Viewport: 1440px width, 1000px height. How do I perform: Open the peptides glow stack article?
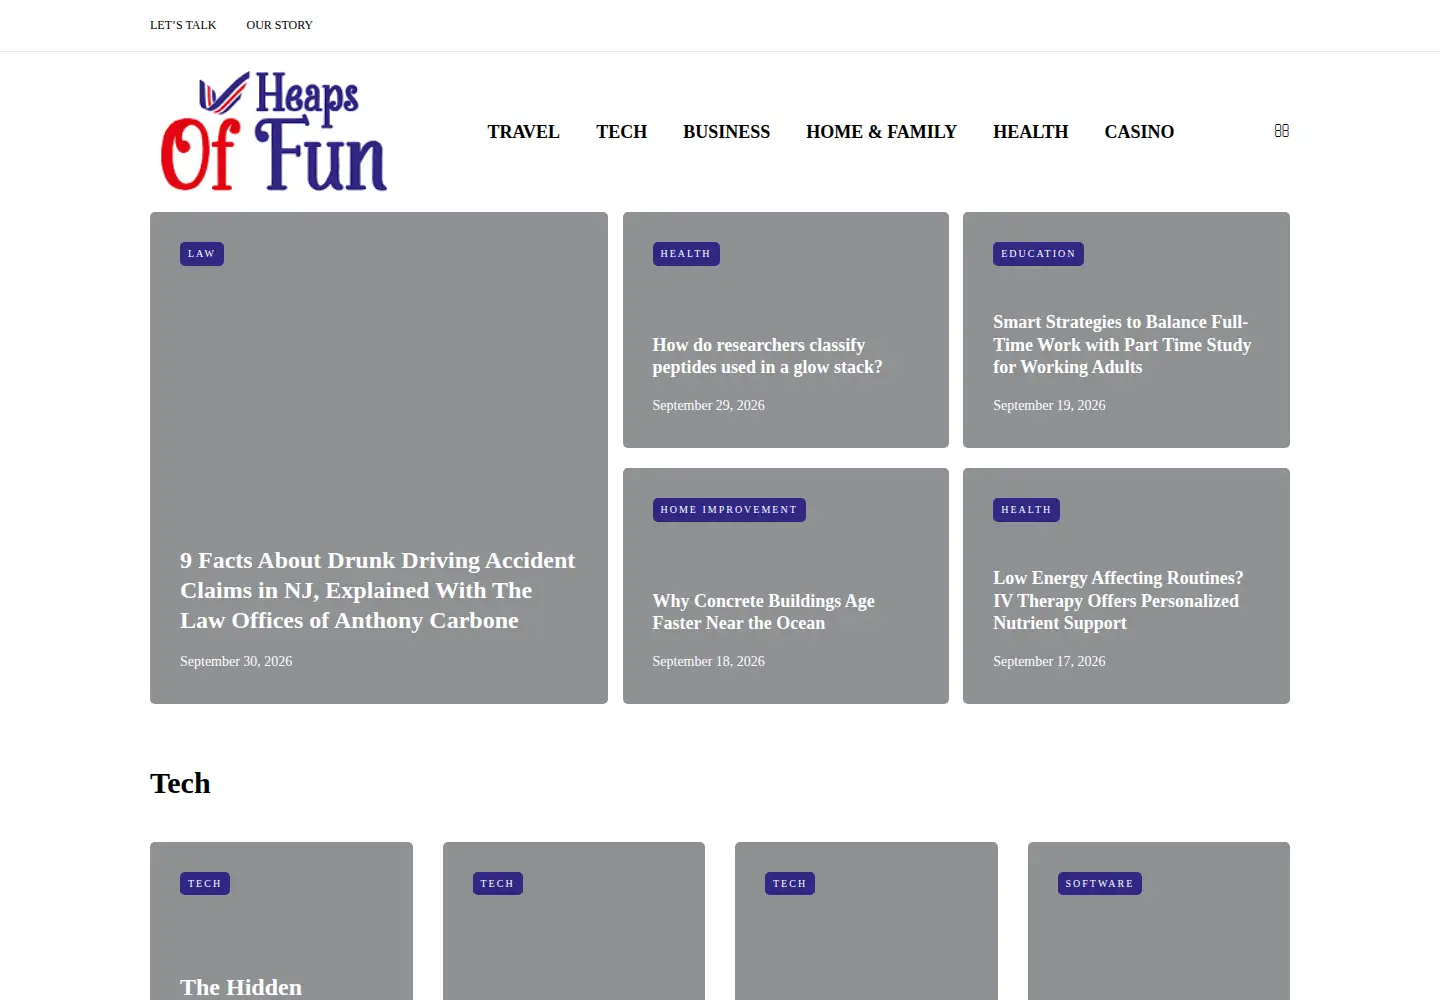point(767,356)
